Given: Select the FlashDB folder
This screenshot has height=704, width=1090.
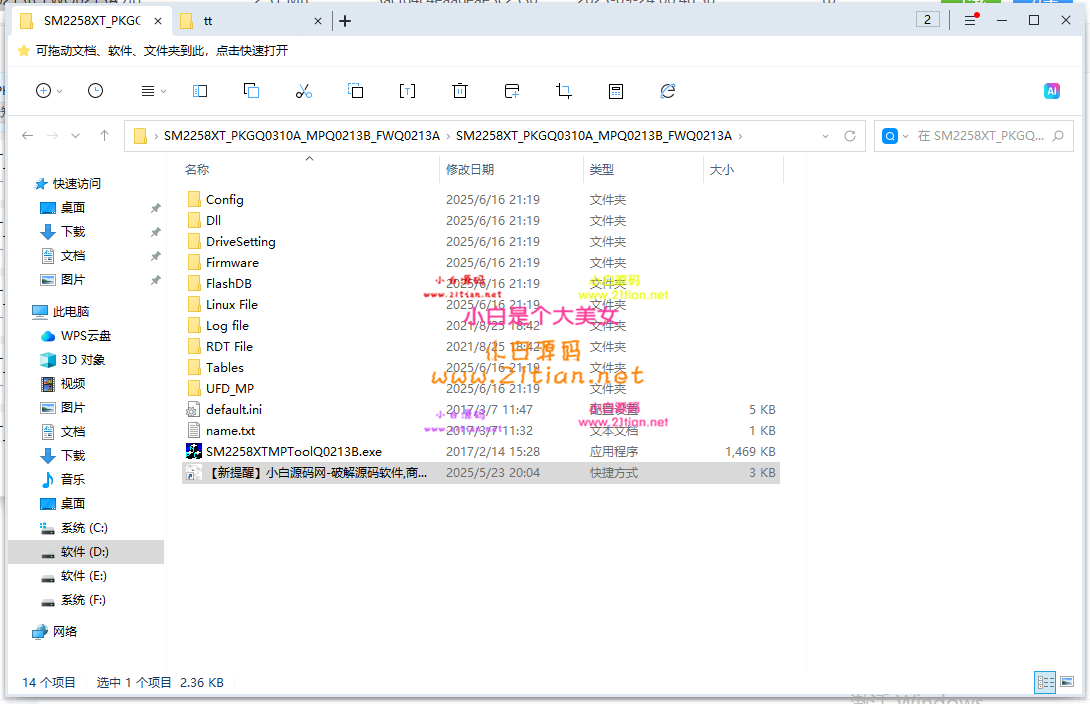Looking at the screenshot, I should 229,284.
